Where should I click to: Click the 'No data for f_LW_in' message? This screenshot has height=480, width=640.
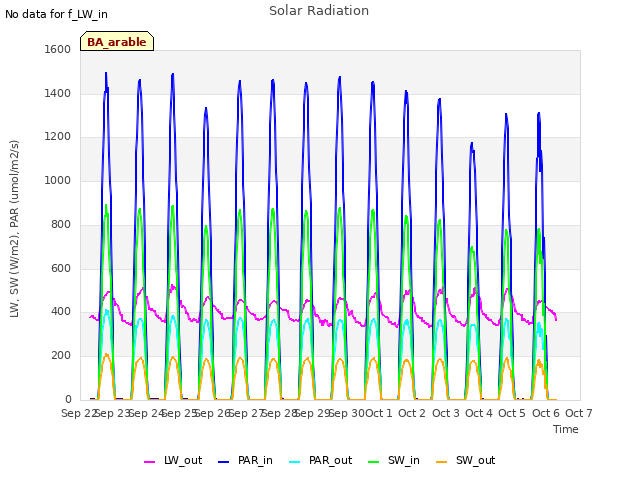tap(56, 14)
